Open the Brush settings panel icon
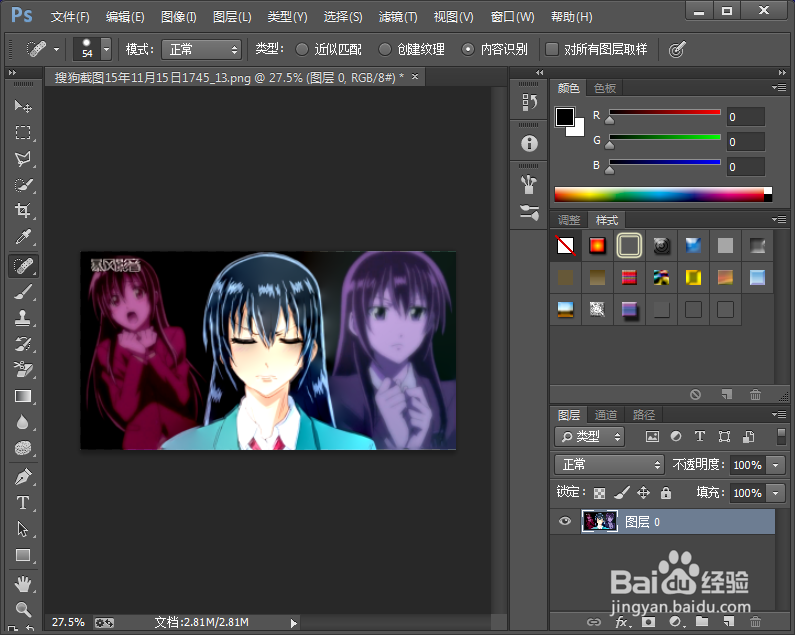The image size is (795, 635). click(529, 212)
